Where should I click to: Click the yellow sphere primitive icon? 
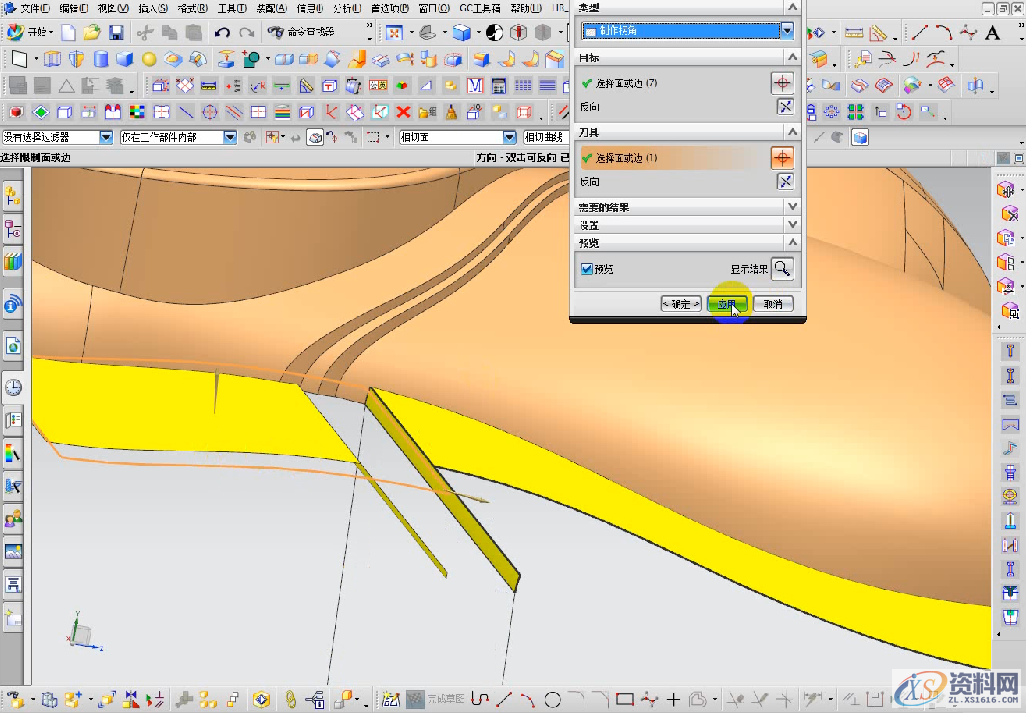coord(149,59)
